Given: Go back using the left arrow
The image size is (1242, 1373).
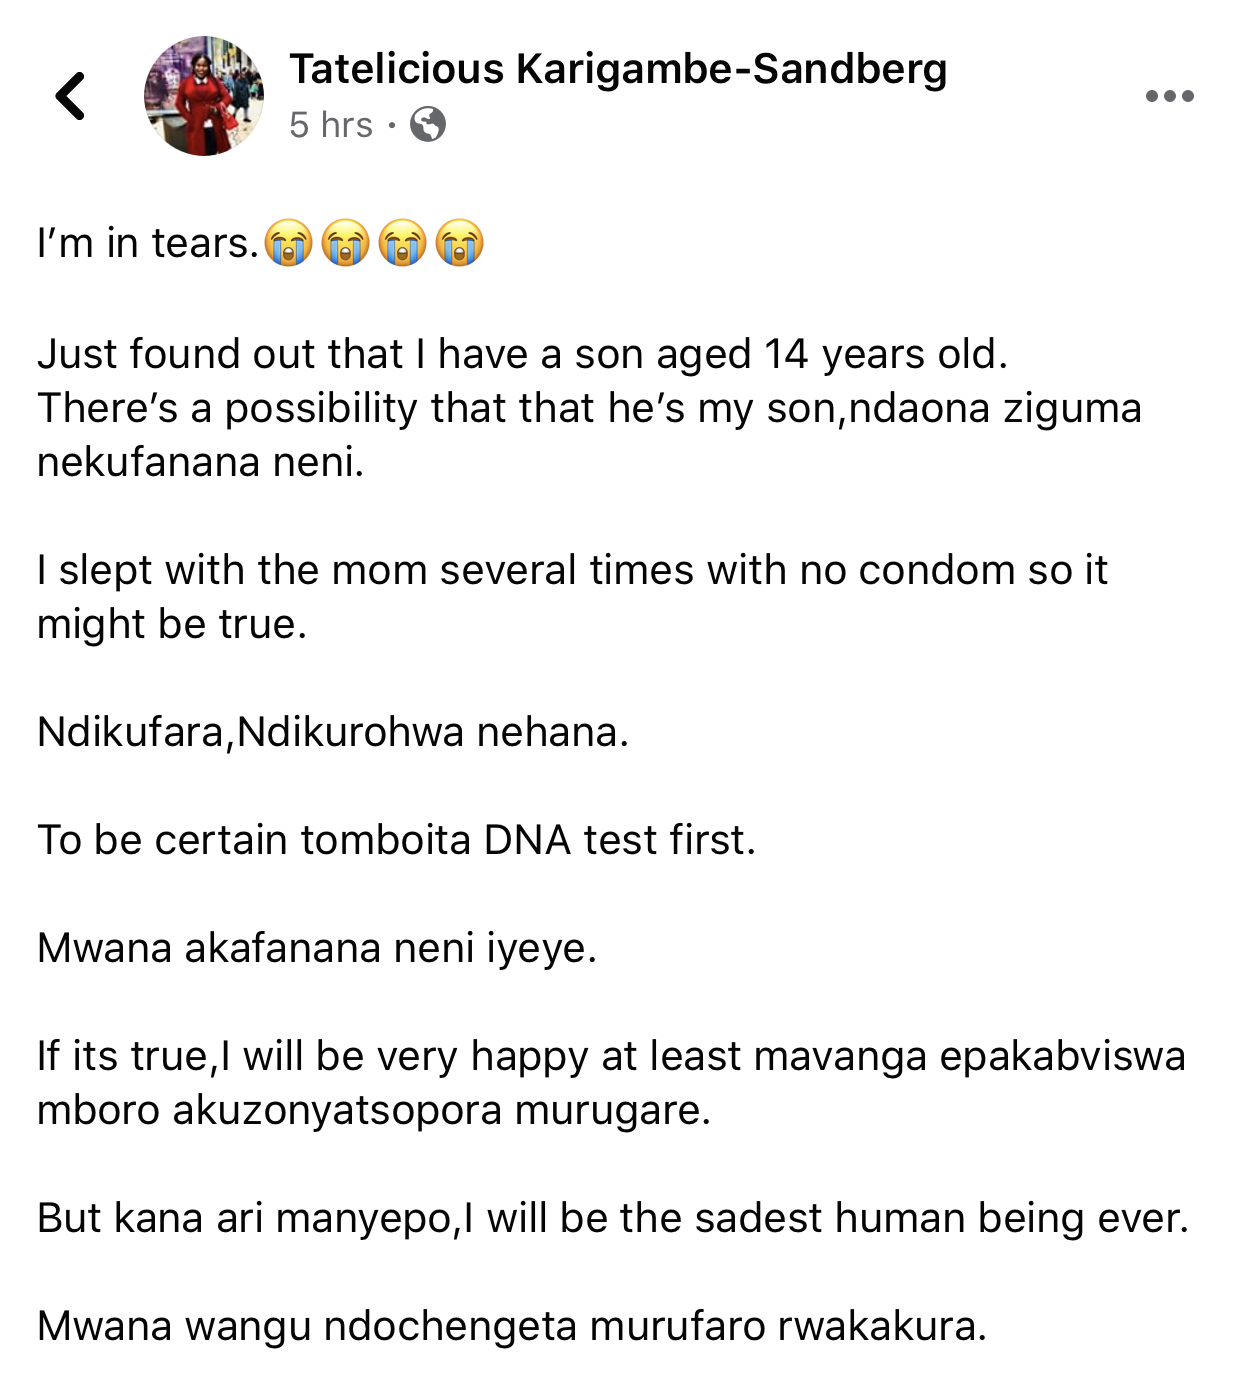Looking at the screenshot, I should [70, 96].
